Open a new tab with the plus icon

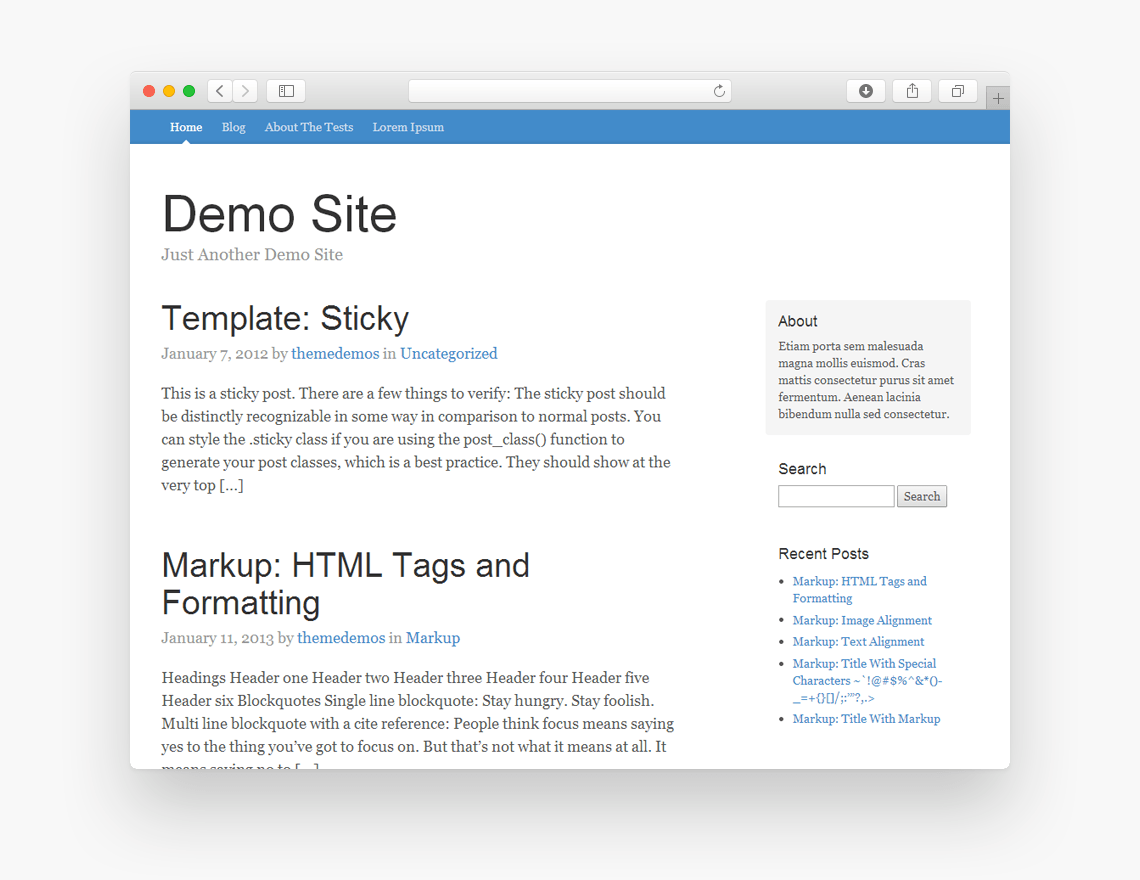[x=997, y=97]
